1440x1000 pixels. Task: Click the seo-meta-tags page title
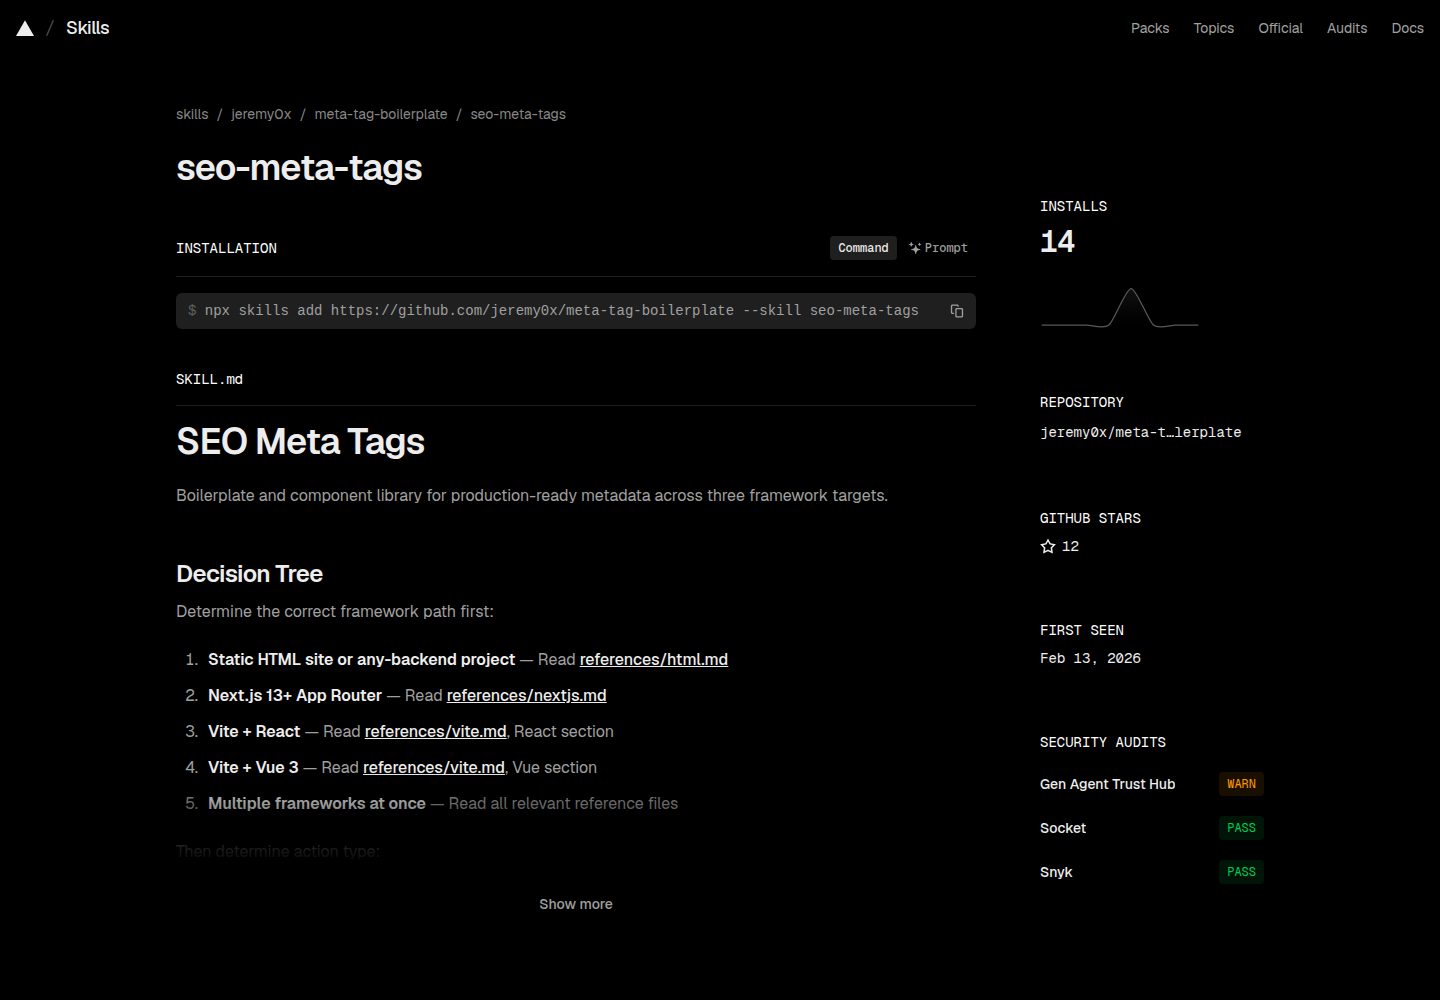coord(299,168)
